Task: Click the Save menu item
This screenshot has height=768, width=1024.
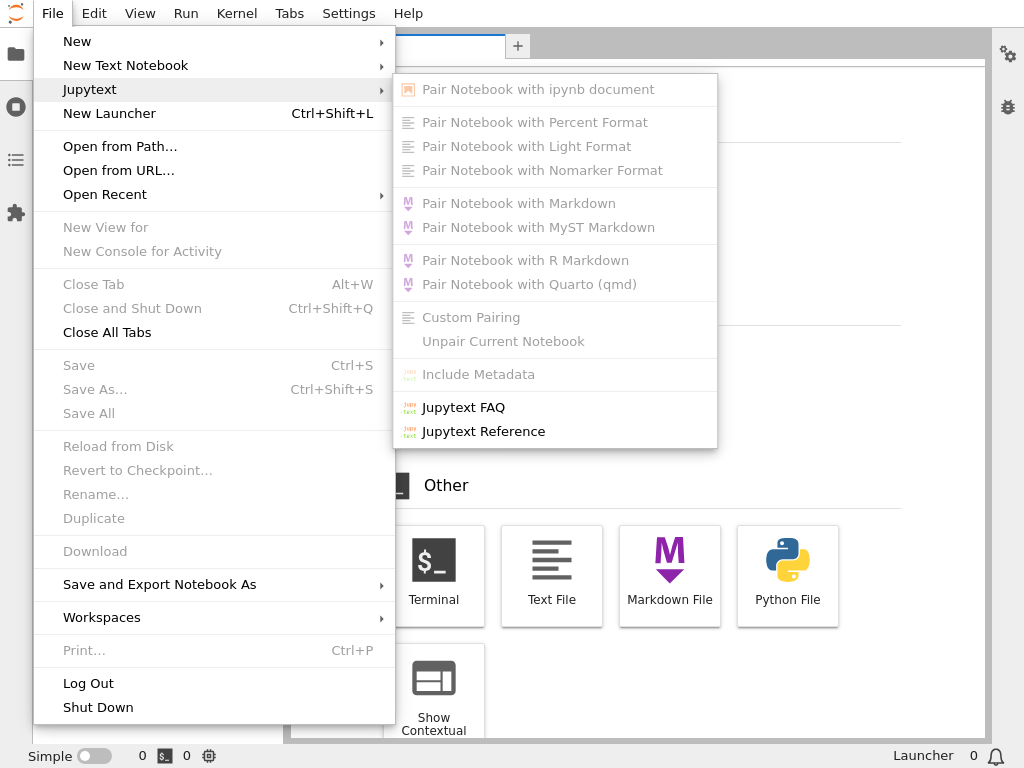Action: coord(214,366)
